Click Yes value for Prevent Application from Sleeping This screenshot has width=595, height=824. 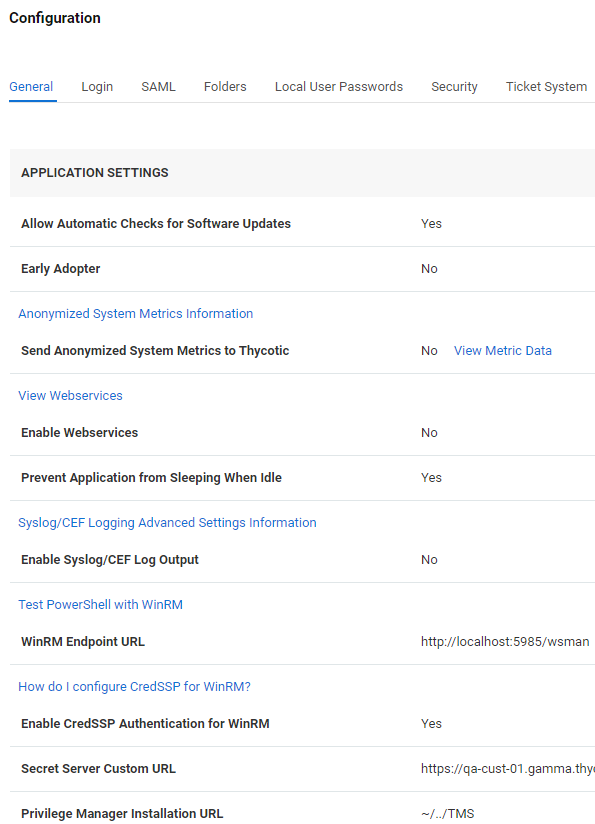431,478
